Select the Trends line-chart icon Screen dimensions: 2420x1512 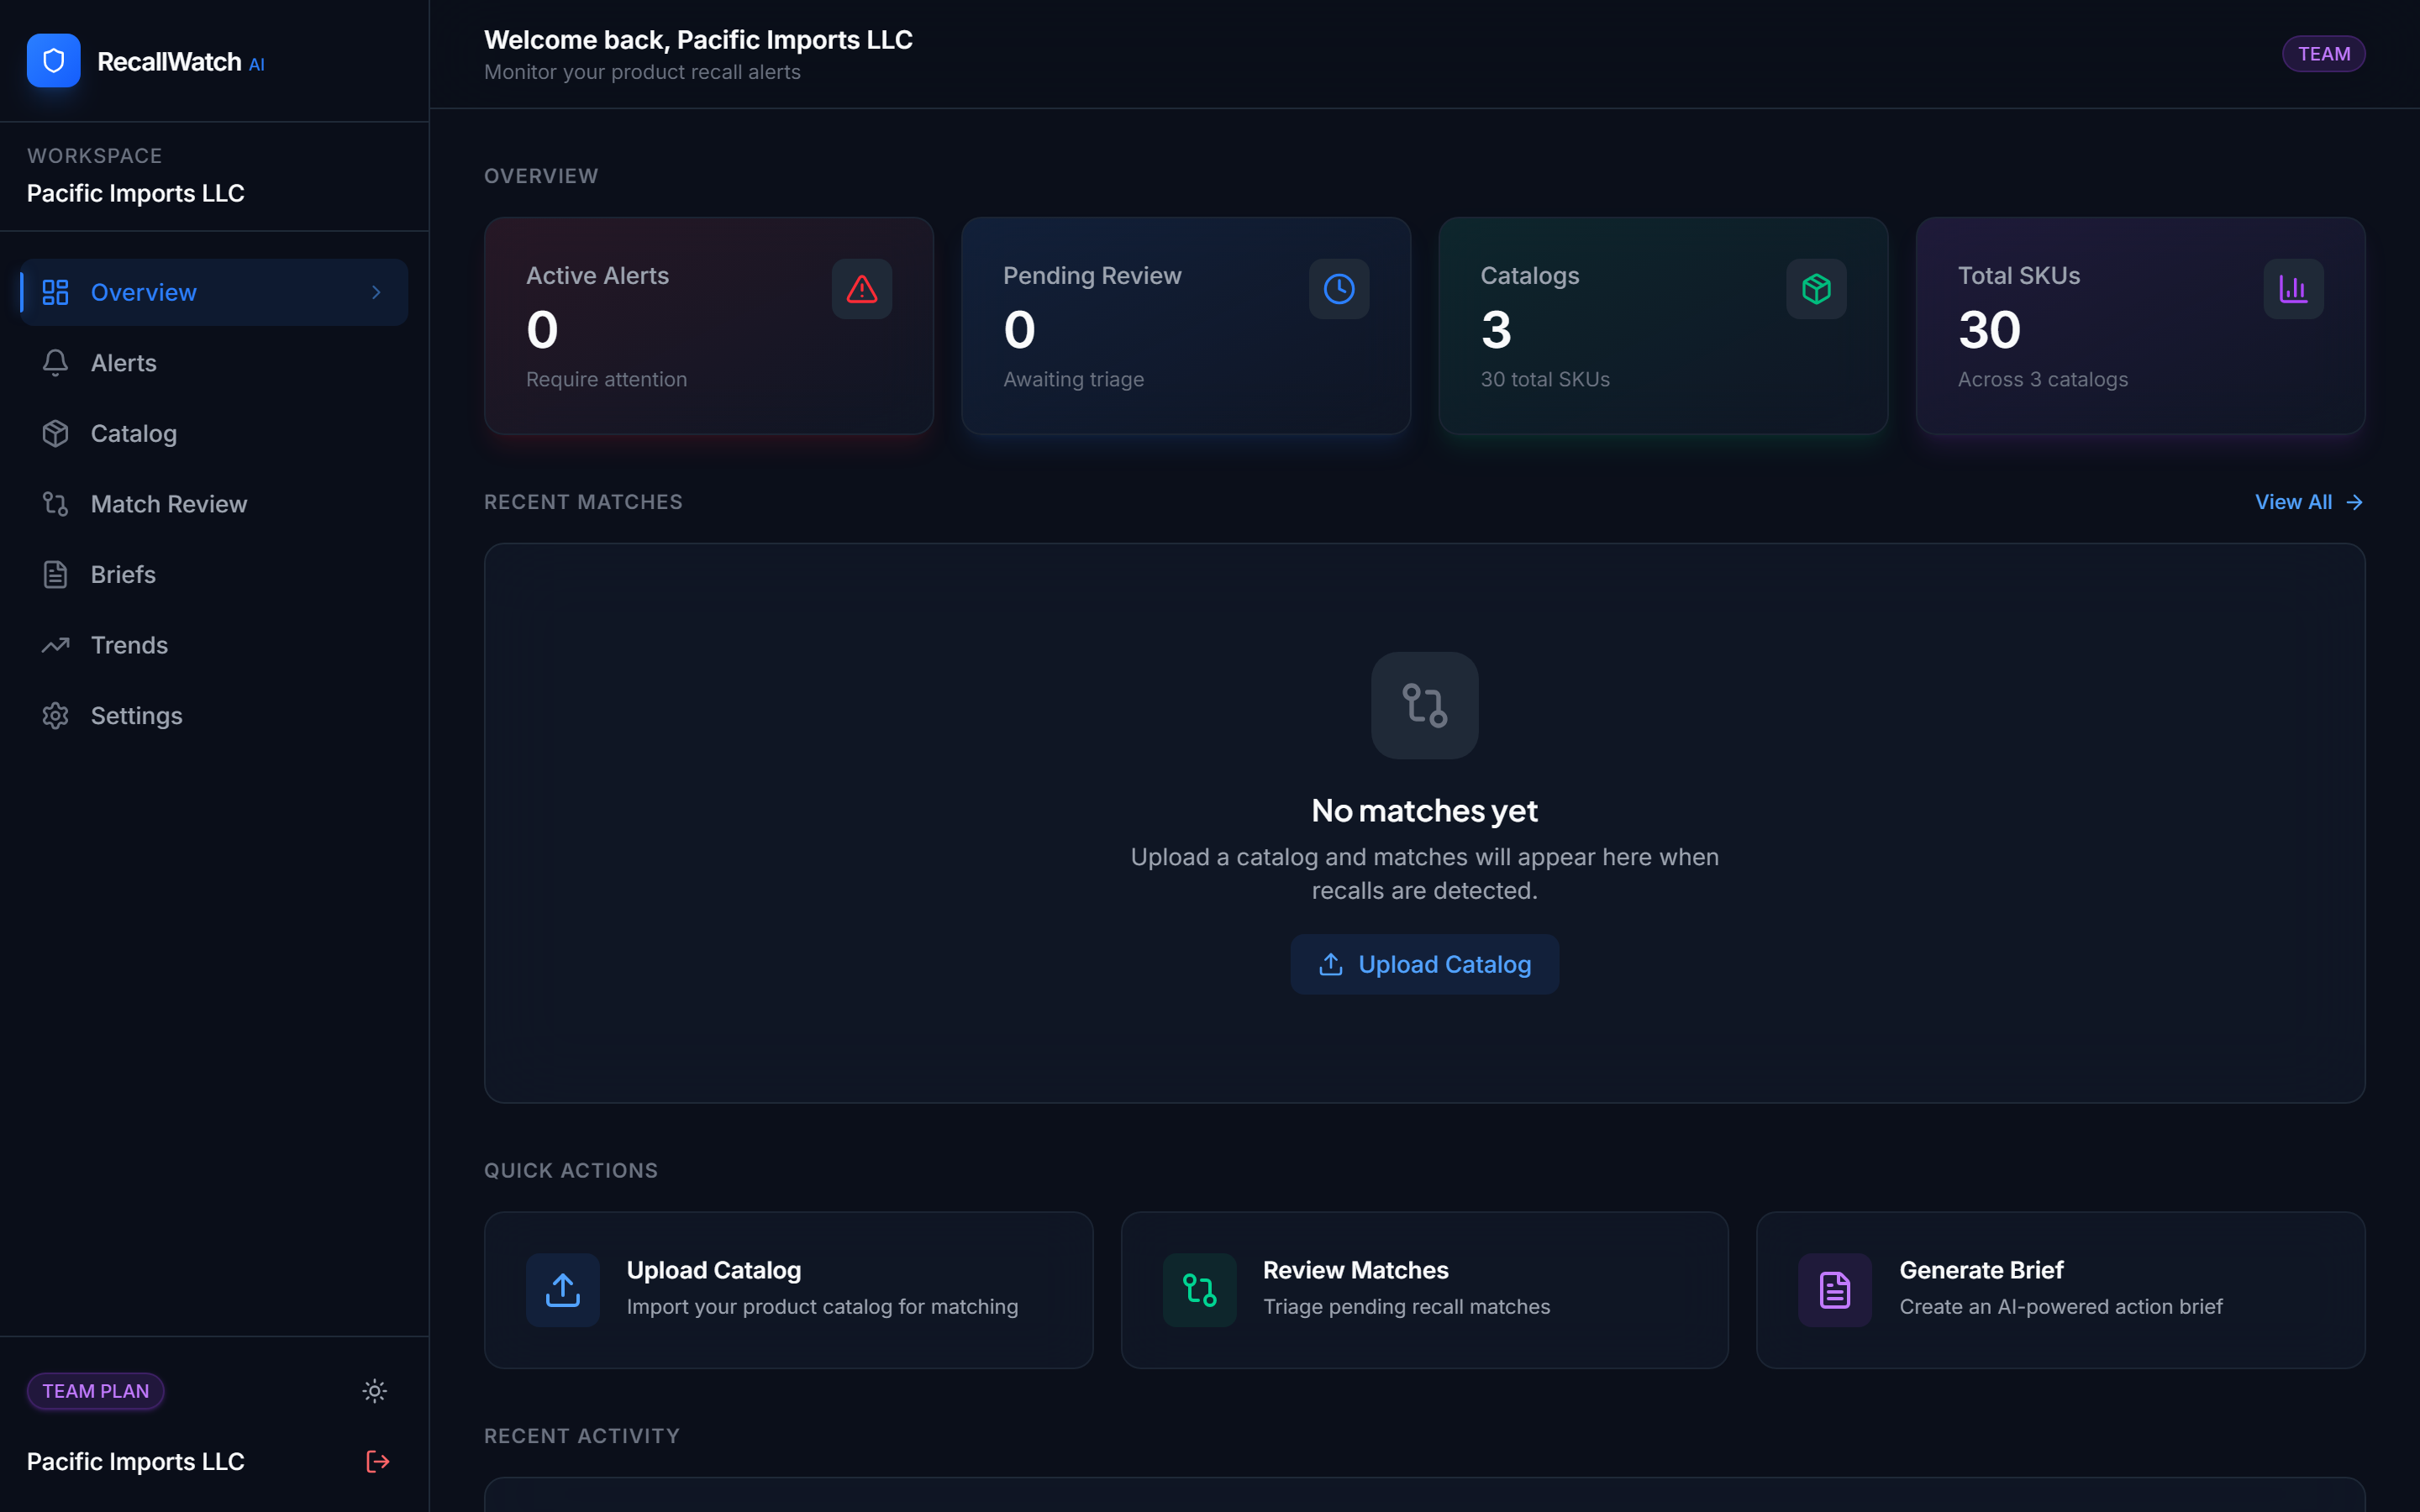pos(55,645)
